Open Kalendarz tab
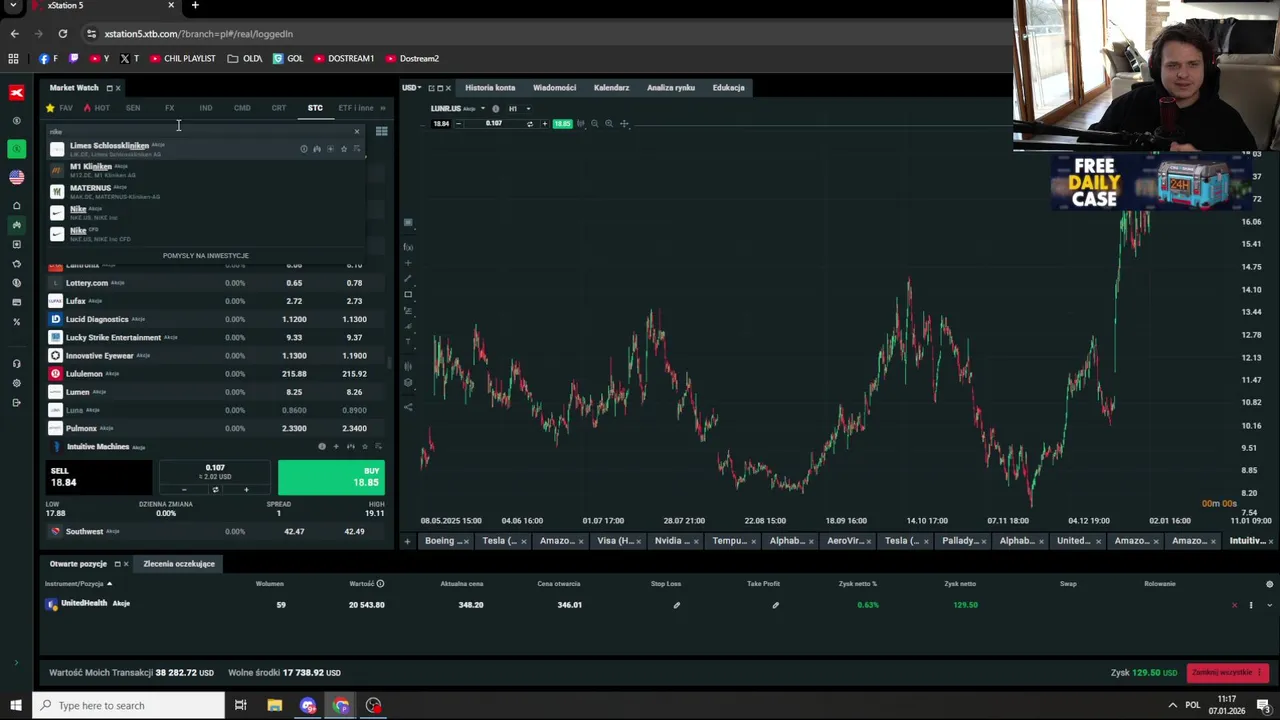The height and width of the screenshot is (720, 1280). pyautogui.click(x=611, y=88)
